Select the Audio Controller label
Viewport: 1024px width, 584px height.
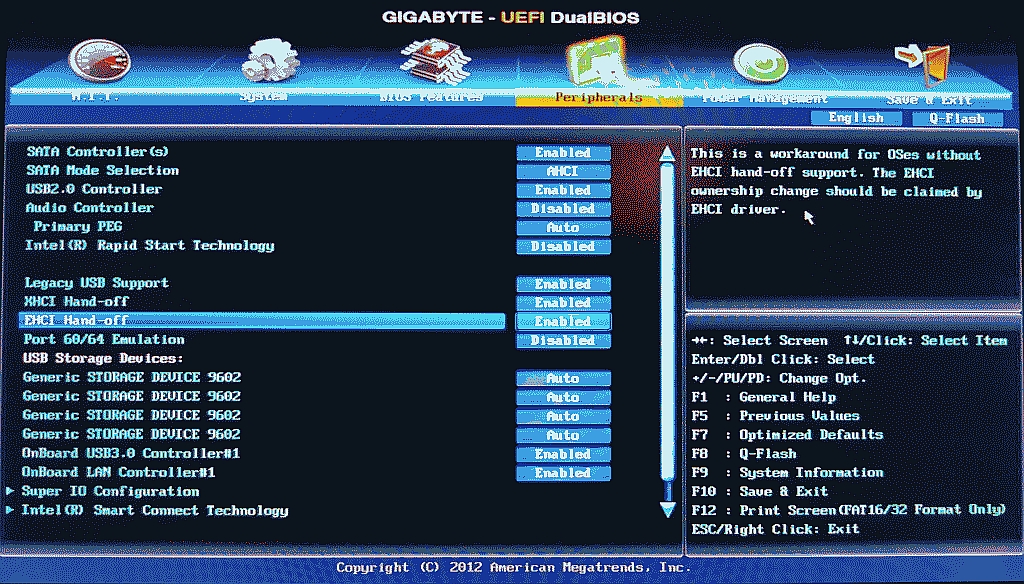point(90,208)
